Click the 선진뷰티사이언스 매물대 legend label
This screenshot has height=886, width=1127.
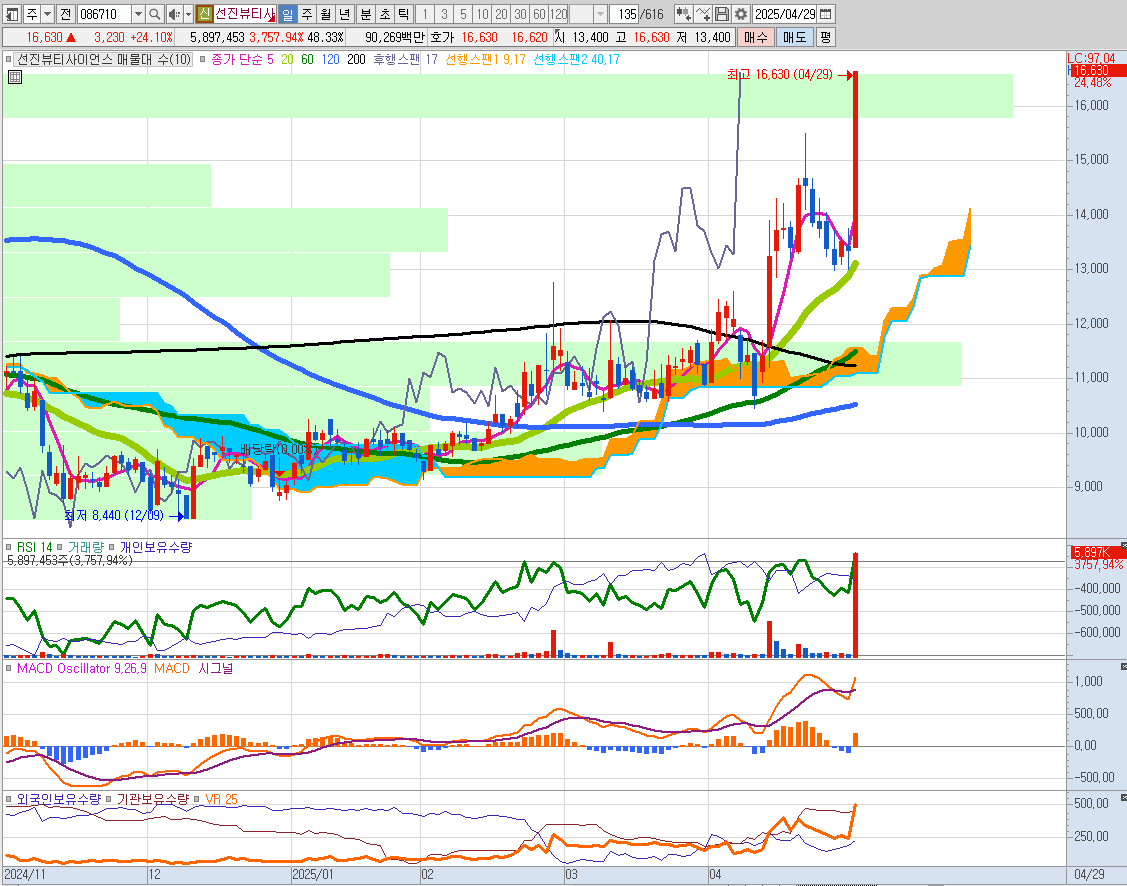(x=104, y=60)
